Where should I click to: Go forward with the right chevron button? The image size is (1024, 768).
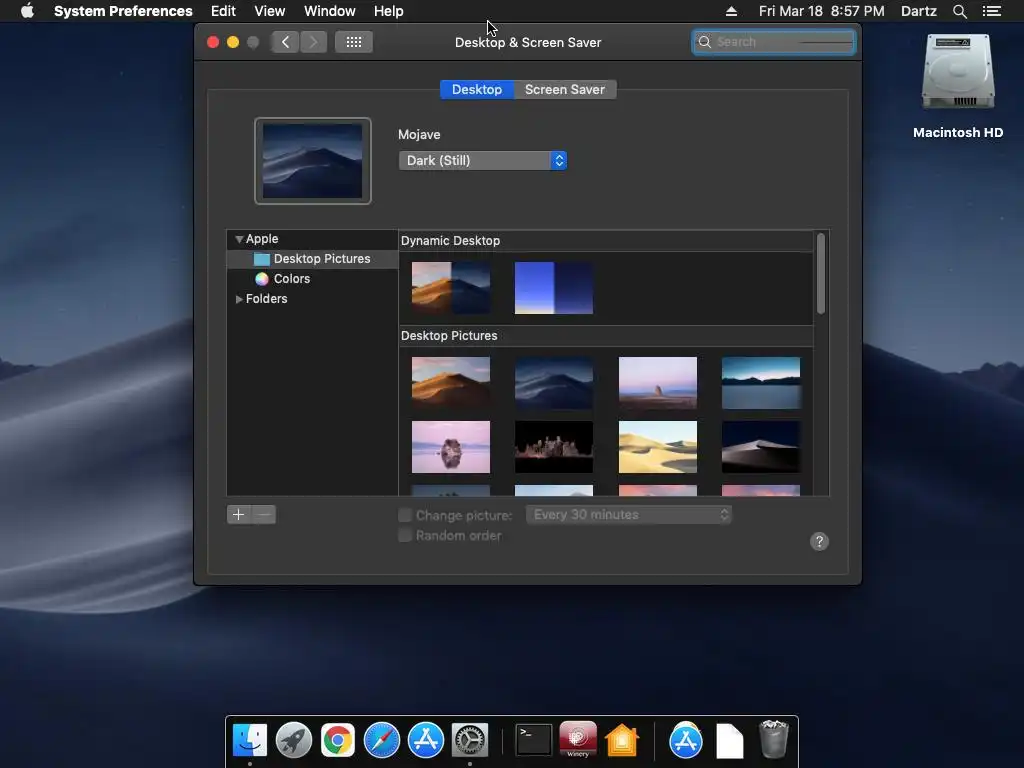[x=313, y=42]
